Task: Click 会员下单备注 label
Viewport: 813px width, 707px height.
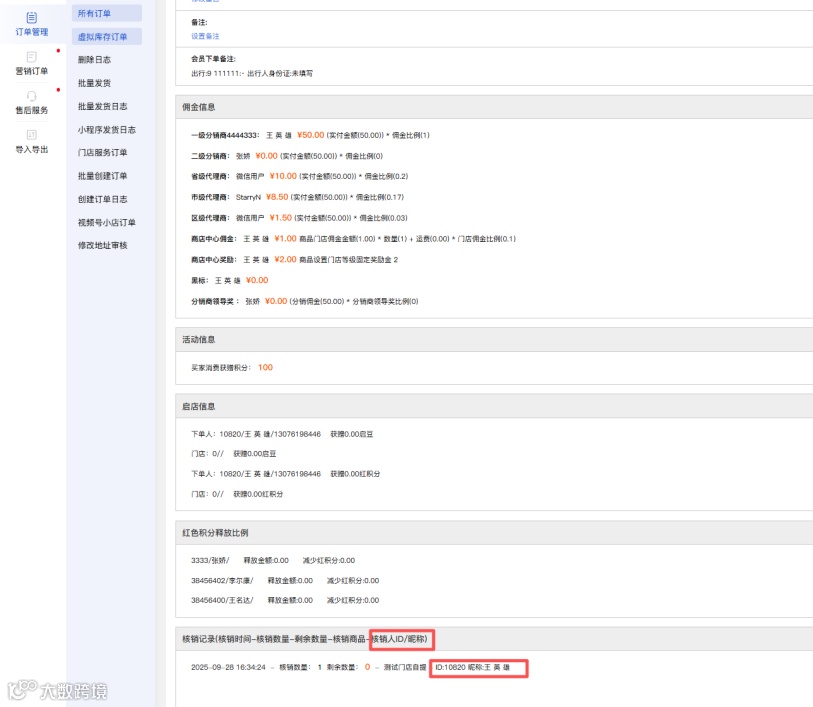Action: coord(213,59)
